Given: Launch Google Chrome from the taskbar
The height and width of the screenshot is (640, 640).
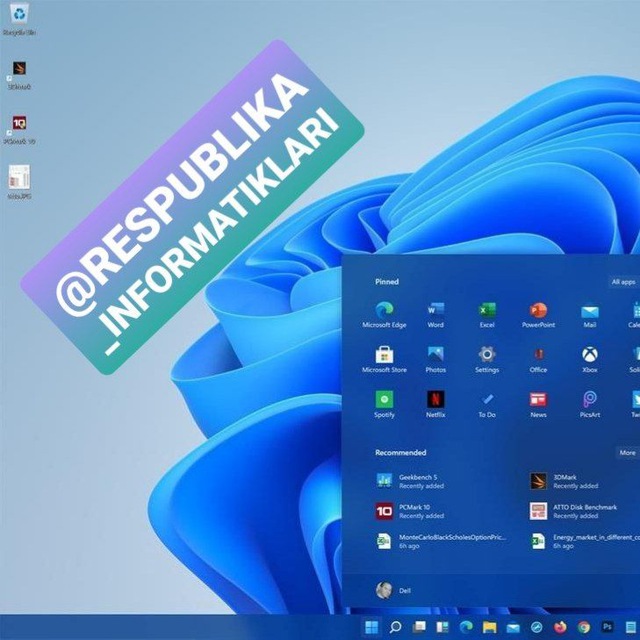Looking at the screenshot, I should [x=584, y=627].
